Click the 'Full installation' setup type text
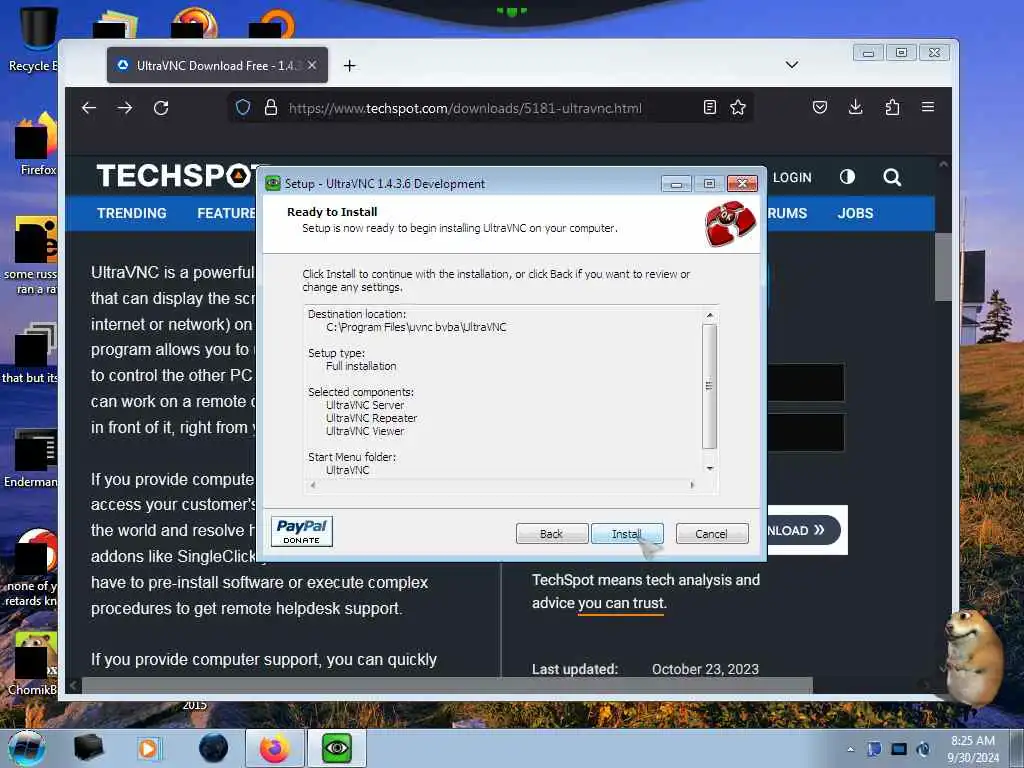 point(361,366)
